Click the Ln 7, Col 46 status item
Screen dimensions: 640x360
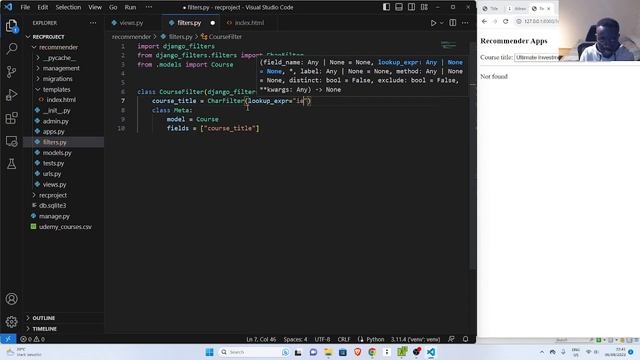pos(261,339)
